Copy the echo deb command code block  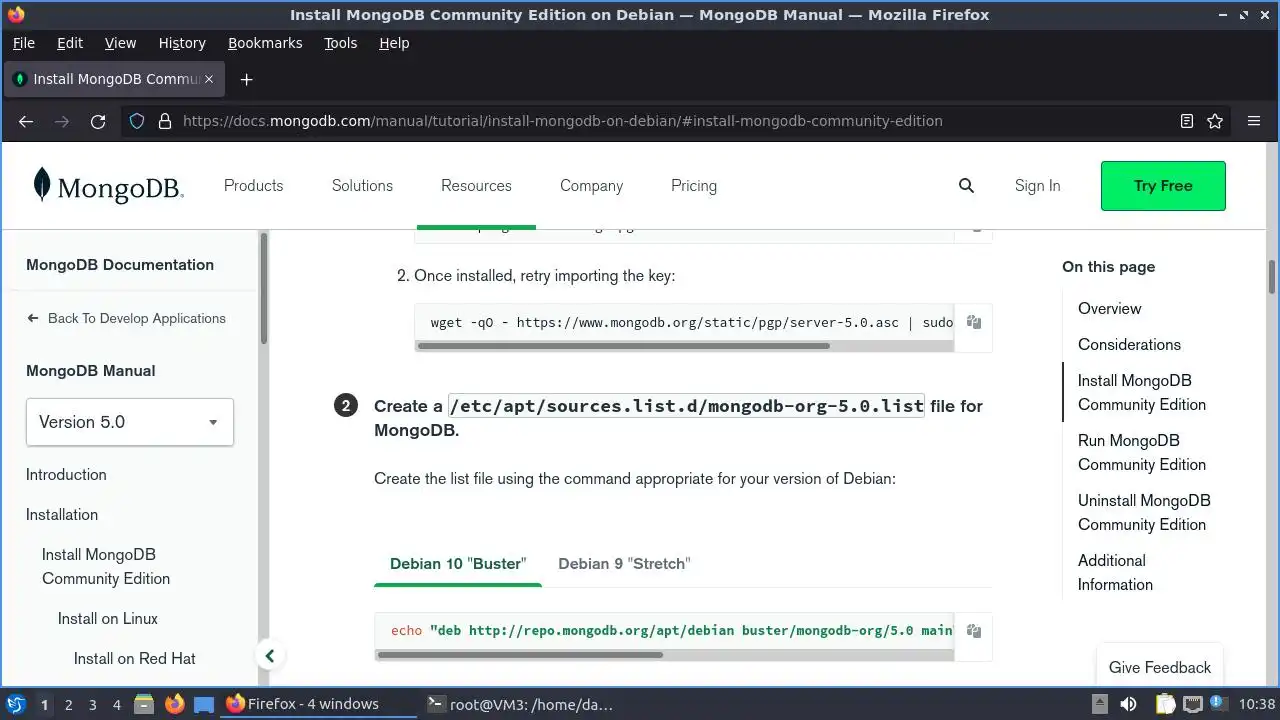974,631
